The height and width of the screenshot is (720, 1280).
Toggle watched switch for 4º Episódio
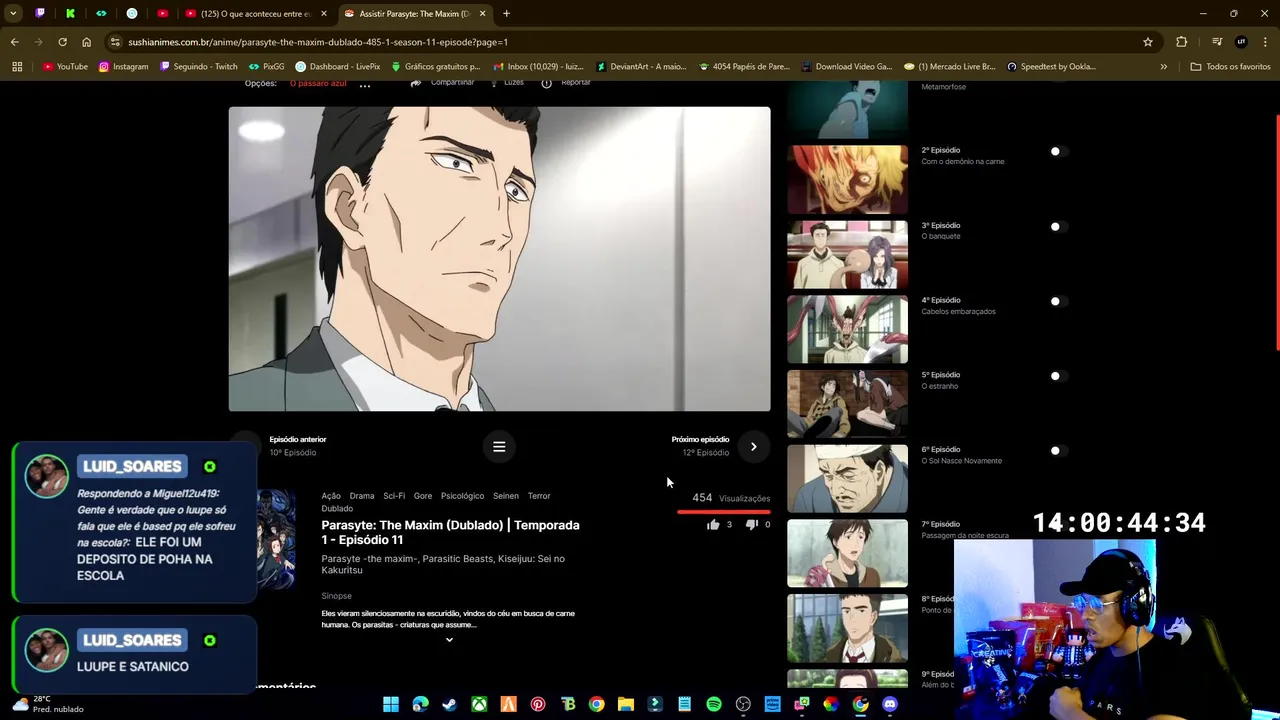pyautogui.click(x=1058, y=301)
